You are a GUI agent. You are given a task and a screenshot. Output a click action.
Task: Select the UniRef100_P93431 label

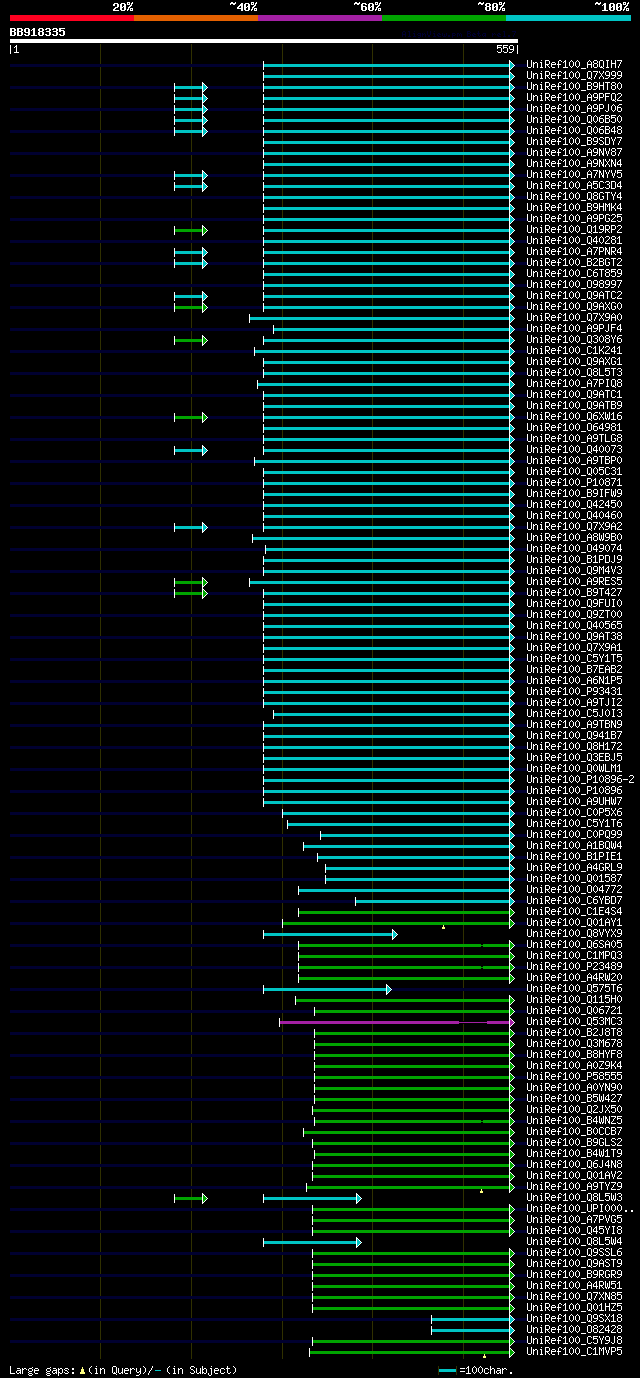[x=575, y=691]
